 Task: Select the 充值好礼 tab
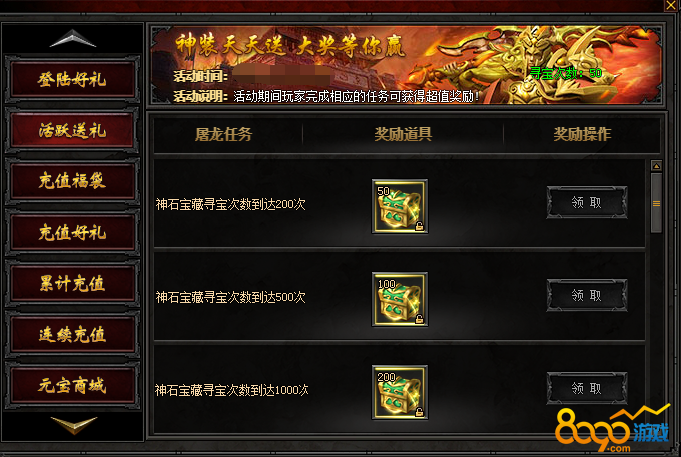[73, 232]
